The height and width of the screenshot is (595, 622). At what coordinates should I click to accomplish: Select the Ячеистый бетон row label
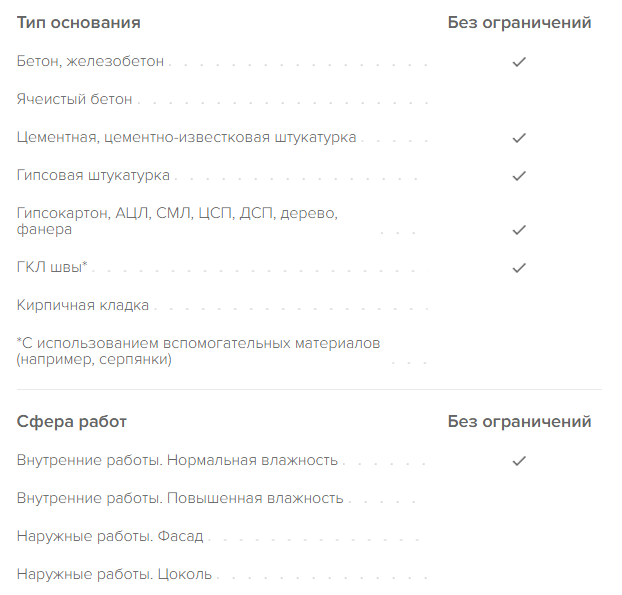tap(75, 100)
